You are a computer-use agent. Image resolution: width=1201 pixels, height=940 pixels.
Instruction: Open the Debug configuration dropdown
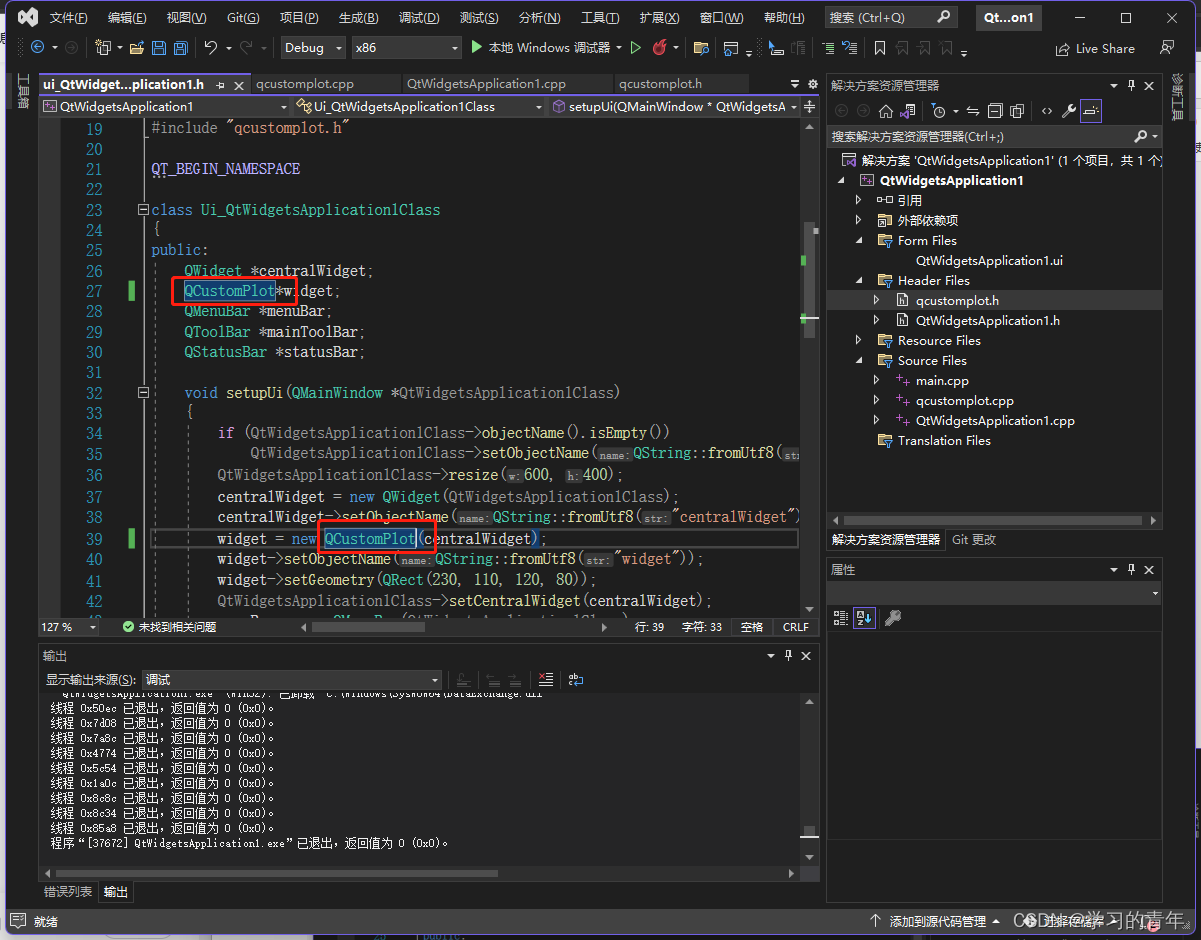(312, 48)
